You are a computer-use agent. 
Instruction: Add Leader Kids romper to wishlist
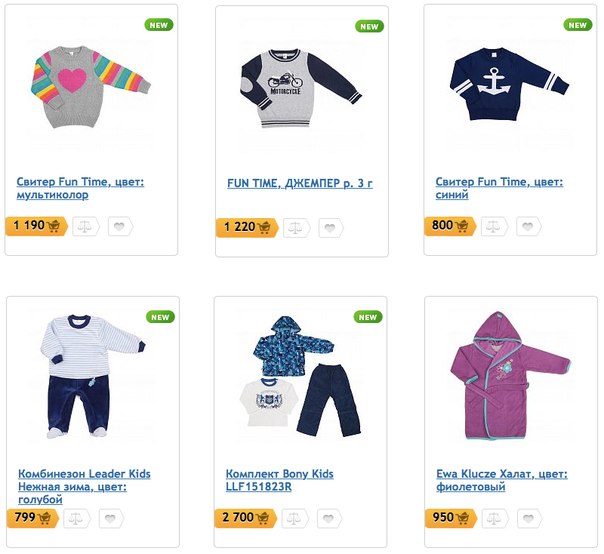[111, 518]
